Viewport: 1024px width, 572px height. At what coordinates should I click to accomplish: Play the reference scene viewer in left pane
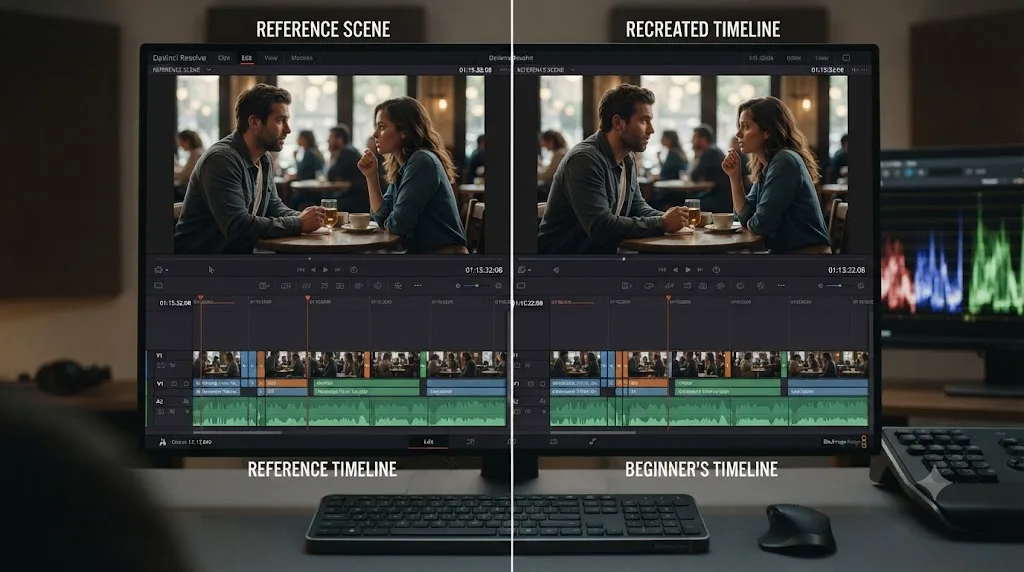pos(325,270)
